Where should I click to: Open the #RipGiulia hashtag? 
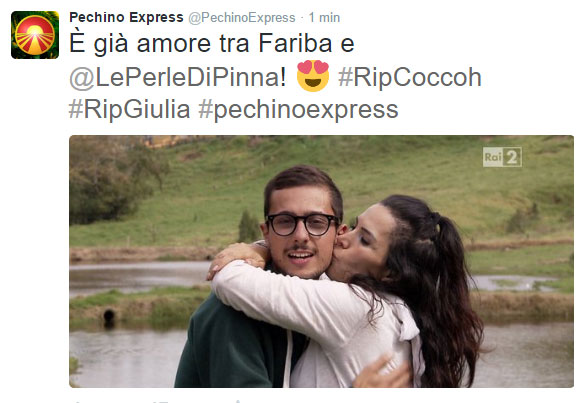[129, 110]
